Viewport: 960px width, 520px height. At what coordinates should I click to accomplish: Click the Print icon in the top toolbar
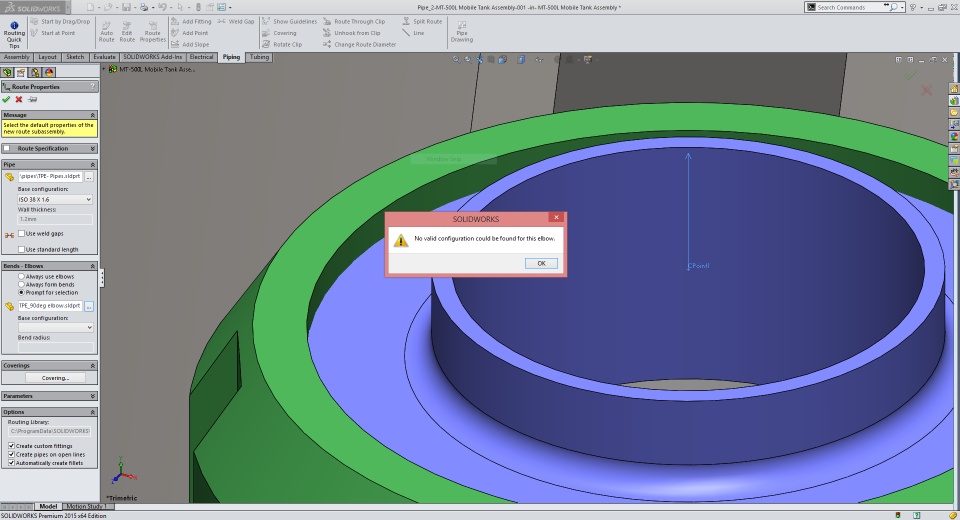click(x=144, y=7)
